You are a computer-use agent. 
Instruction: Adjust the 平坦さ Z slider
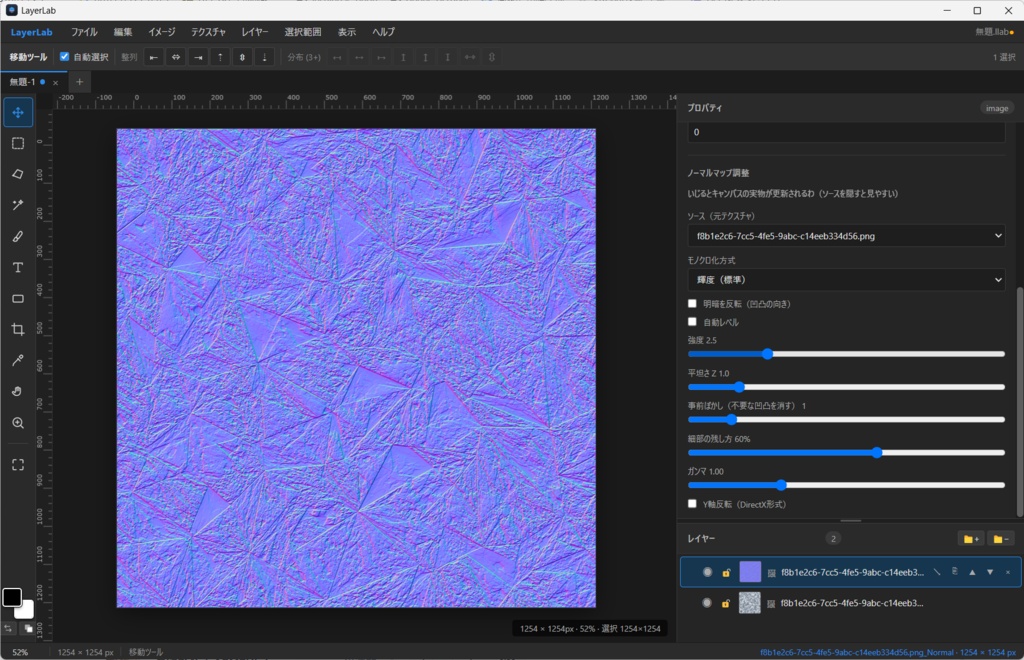pyautogui.click(x=846, y=387)
